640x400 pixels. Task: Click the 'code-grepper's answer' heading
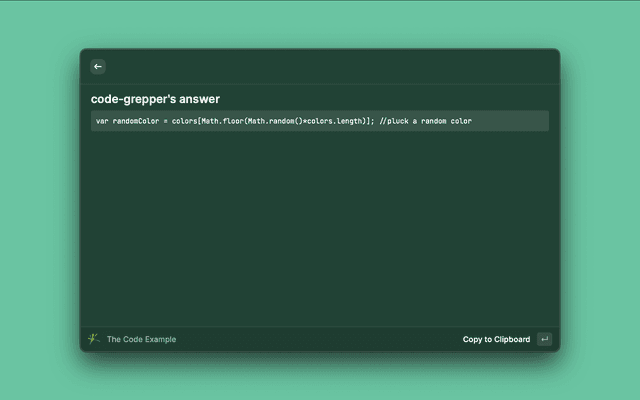click(x=155, y=99)
